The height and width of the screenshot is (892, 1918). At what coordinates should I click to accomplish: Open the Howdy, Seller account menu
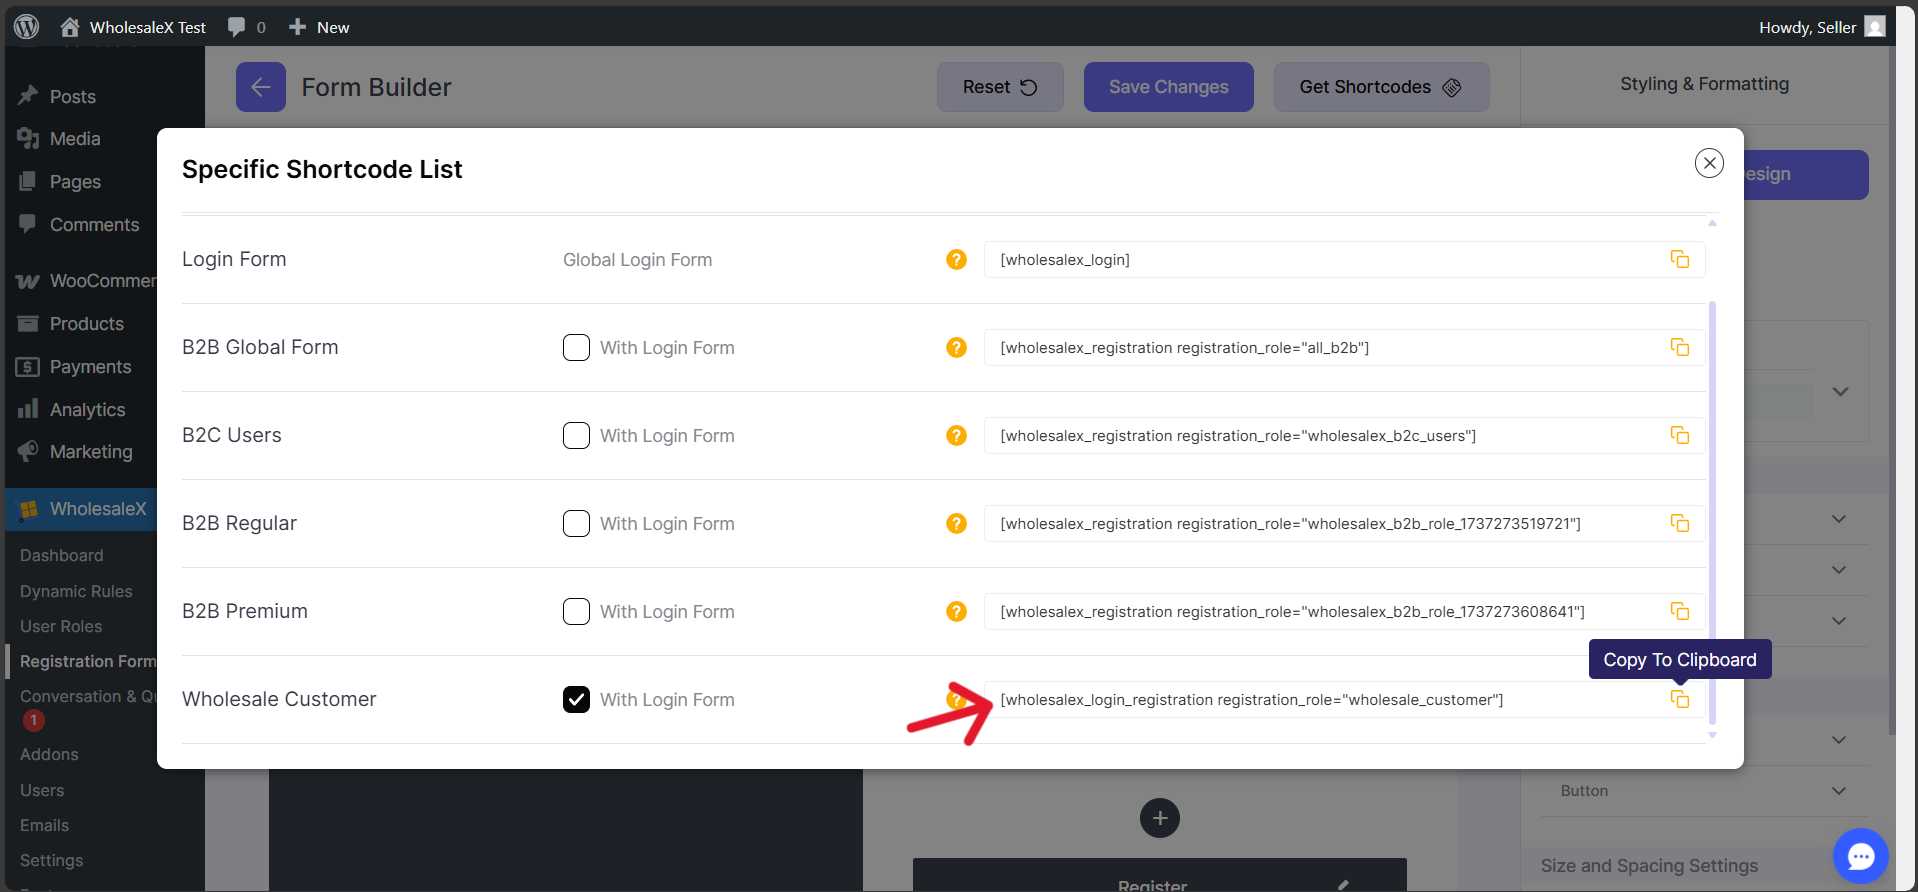pyautogui.click(x=1820, y=27)
